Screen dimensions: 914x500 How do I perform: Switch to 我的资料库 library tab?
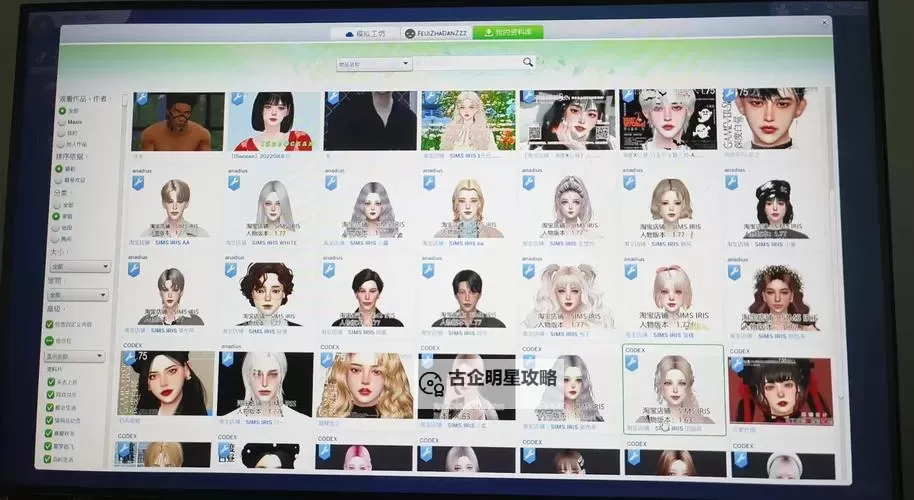click(508, 33)
